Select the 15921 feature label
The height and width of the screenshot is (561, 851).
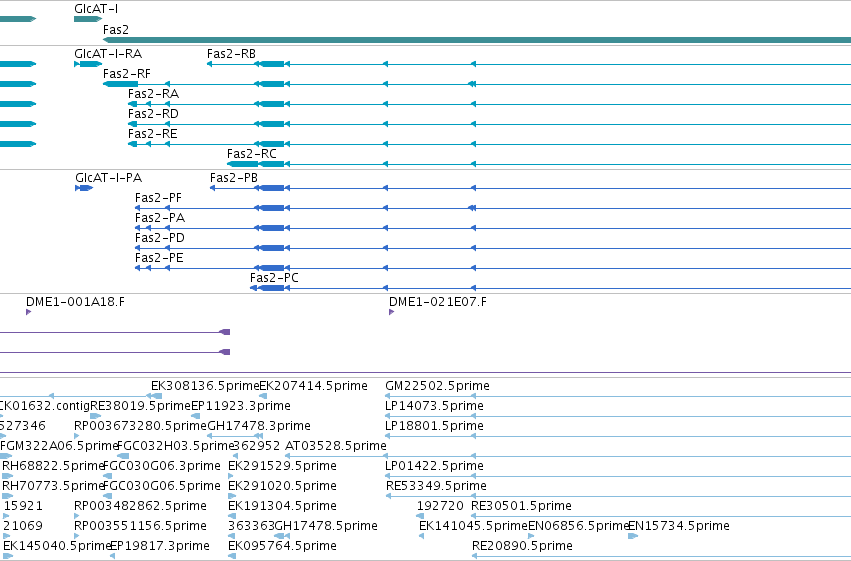click(23, 507)
